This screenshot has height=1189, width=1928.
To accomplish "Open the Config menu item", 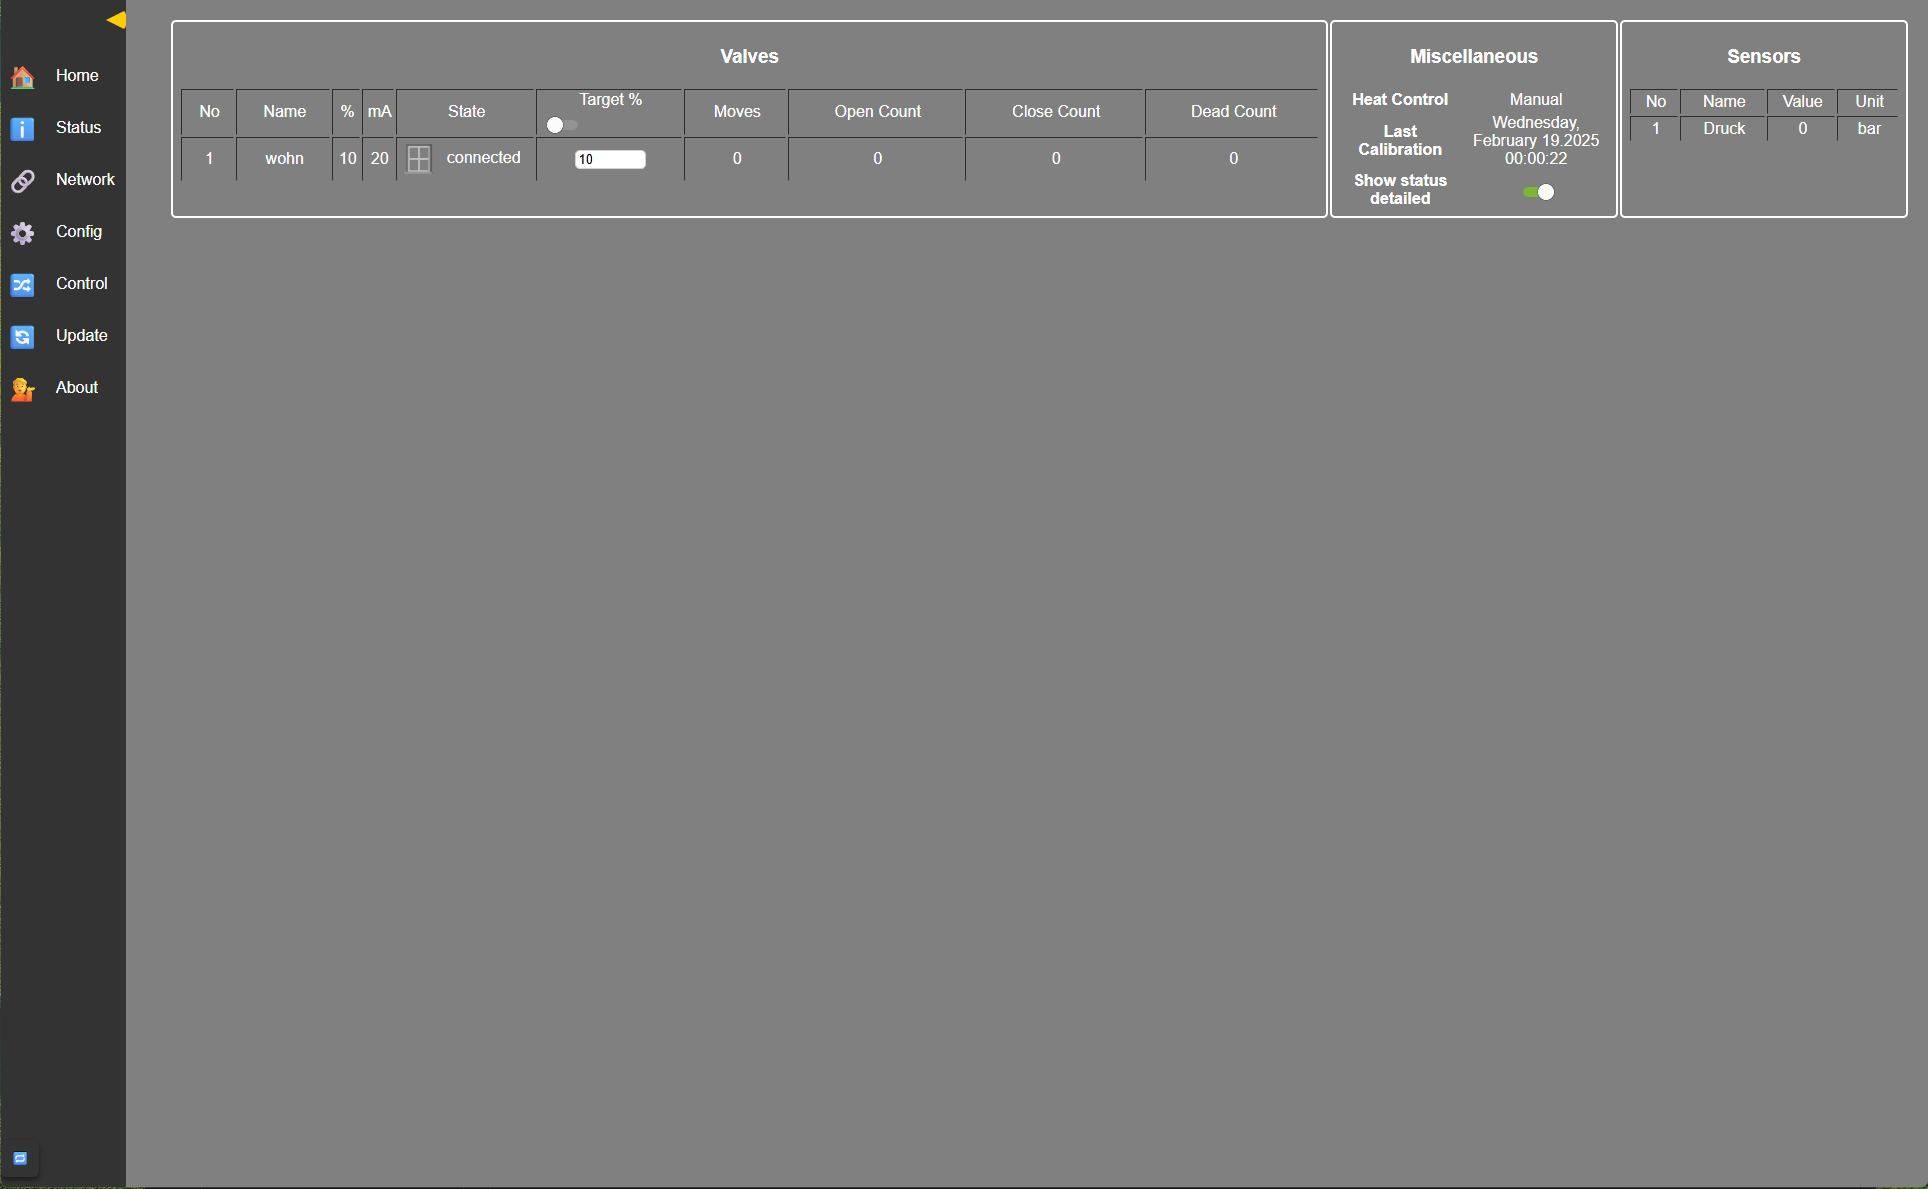I will tap(79, 232).
